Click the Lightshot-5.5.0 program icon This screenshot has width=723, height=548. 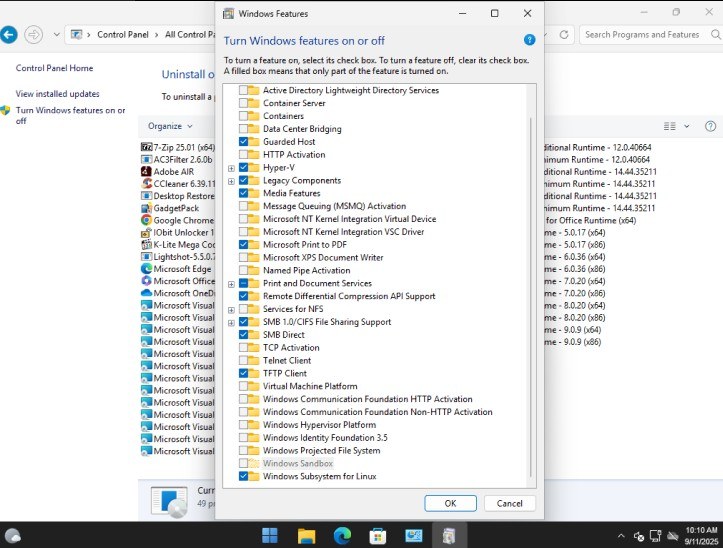tap(146, 256)
